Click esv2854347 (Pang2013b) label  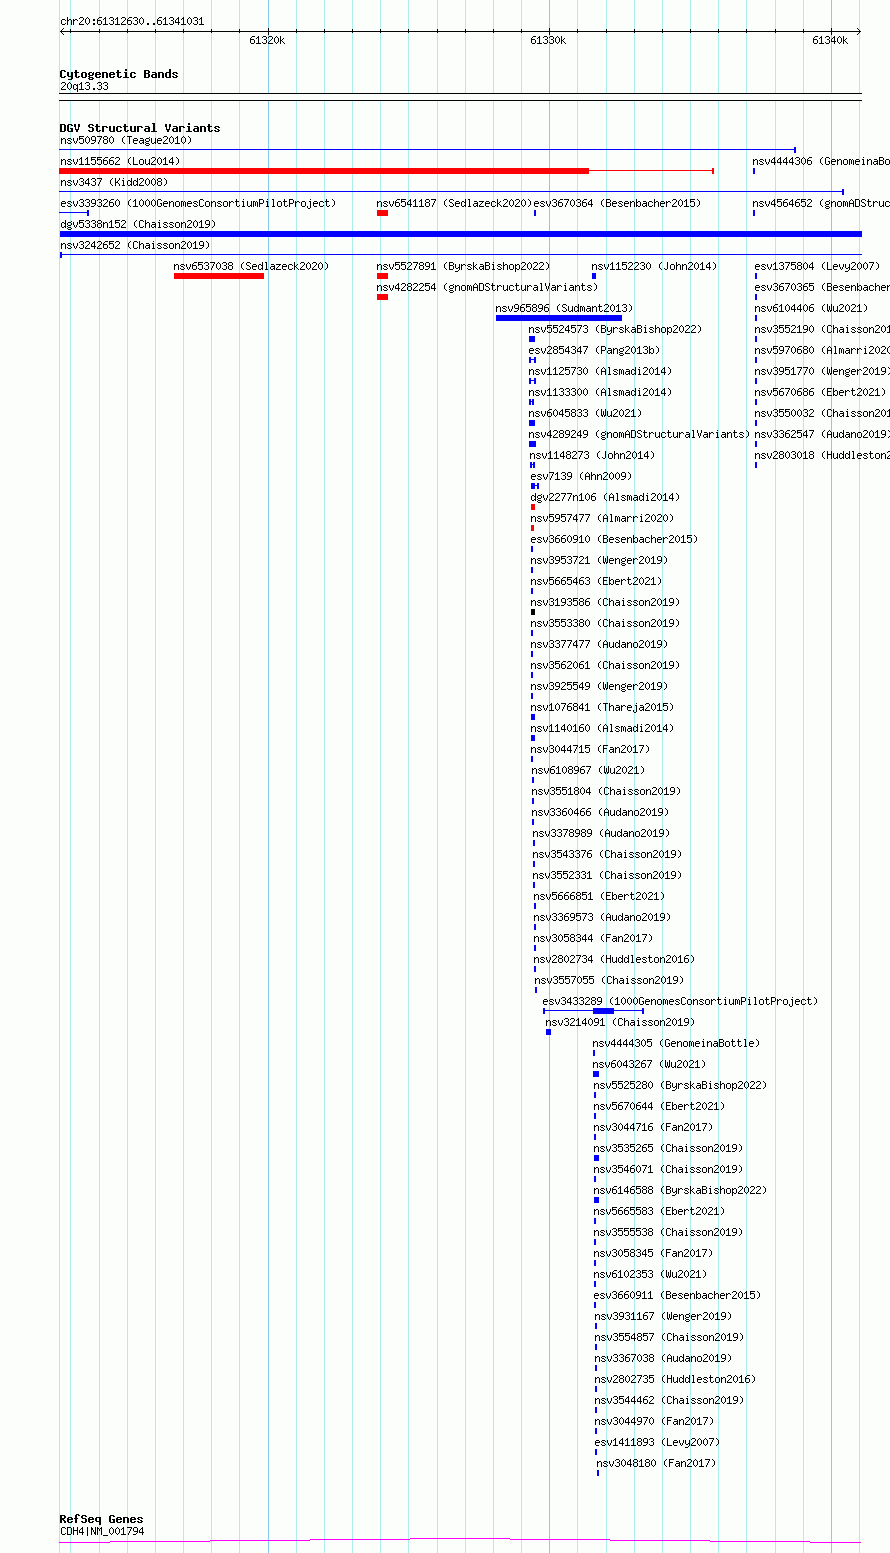(594, 350)
